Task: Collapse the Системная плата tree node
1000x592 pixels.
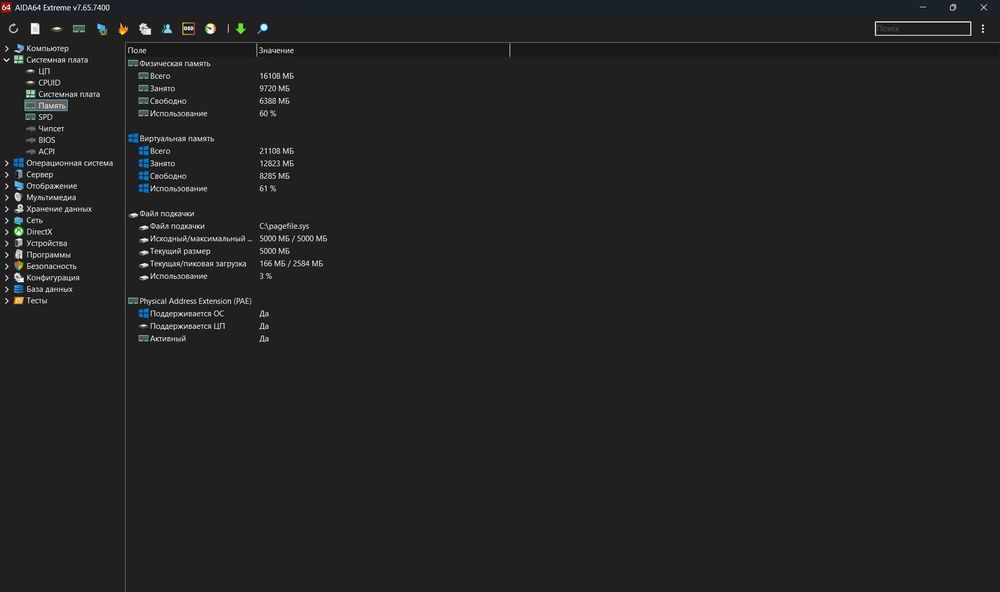Action: tap(7, 60)
